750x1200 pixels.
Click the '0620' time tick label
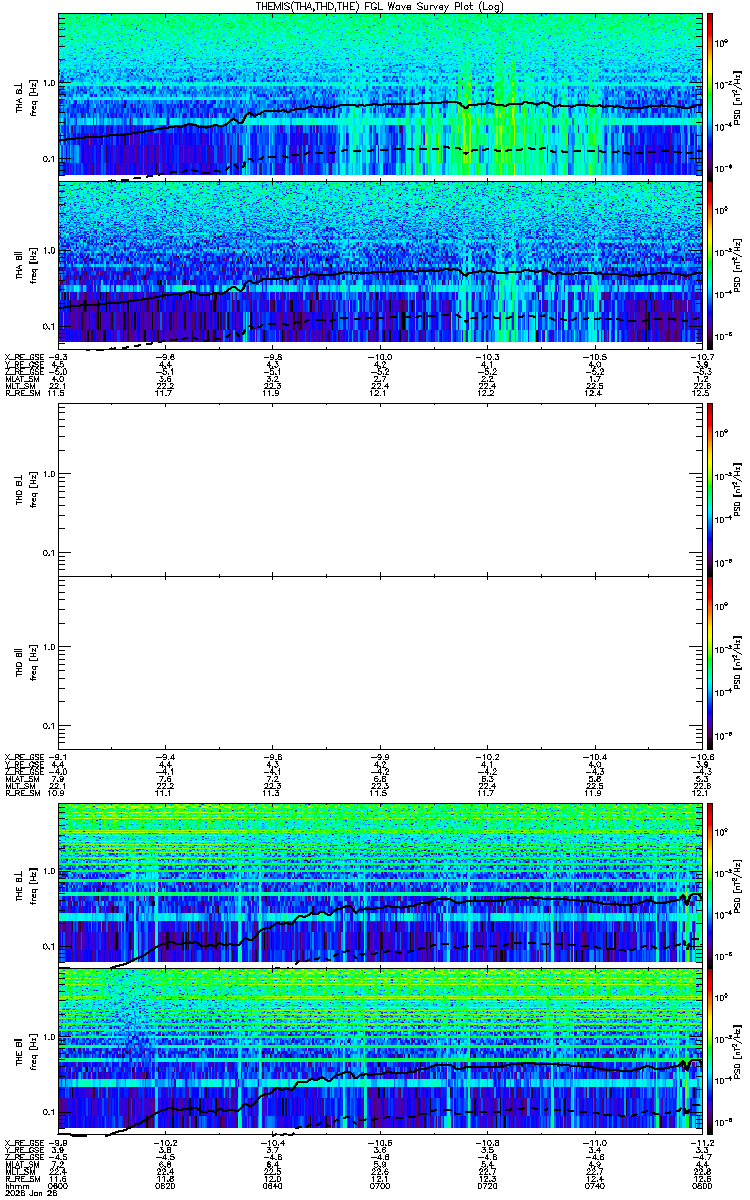coord(166,1184)
